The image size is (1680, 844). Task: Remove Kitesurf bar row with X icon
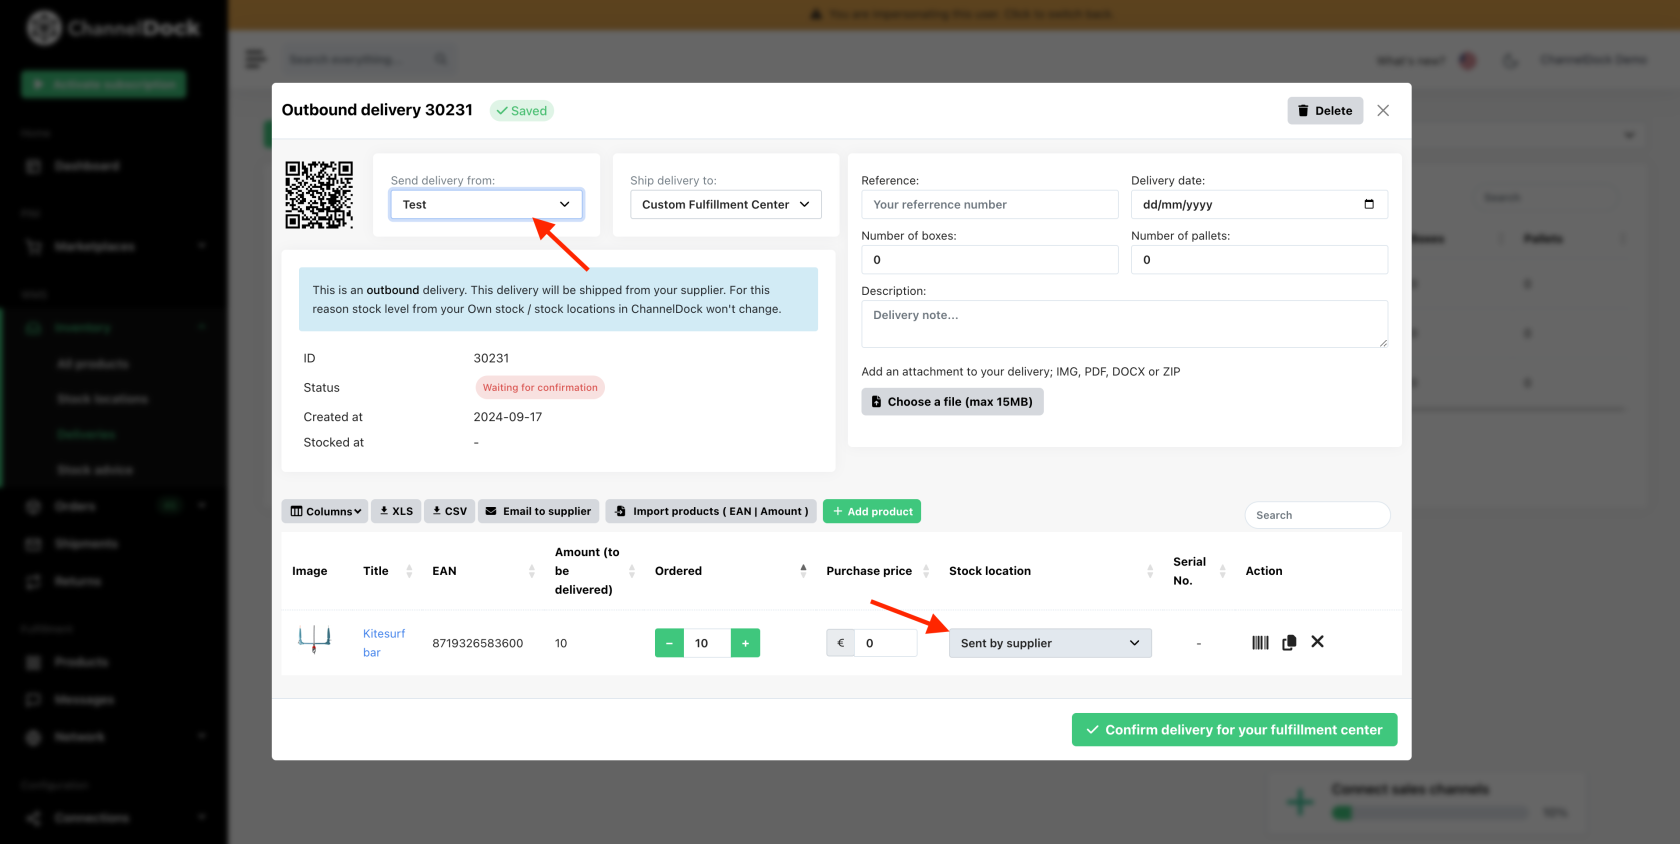coord(1318,642)
